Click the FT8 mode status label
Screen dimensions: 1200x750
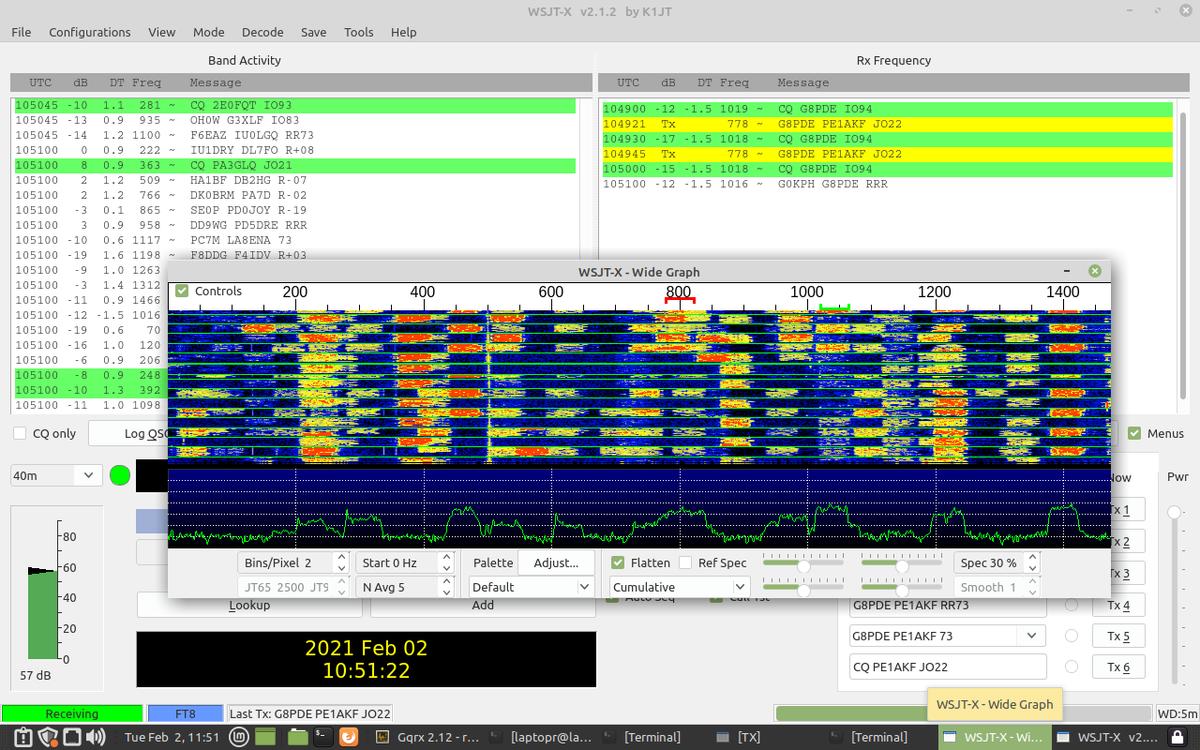[185, 714]
